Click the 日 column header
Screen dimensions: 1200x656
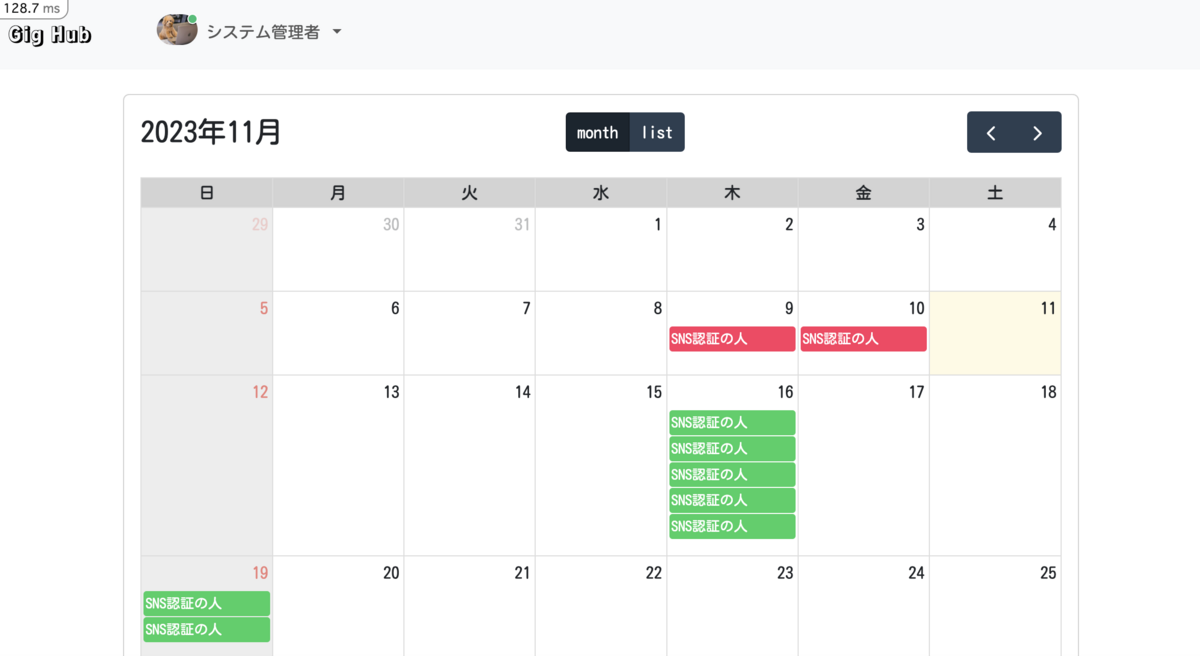point(207,193)
